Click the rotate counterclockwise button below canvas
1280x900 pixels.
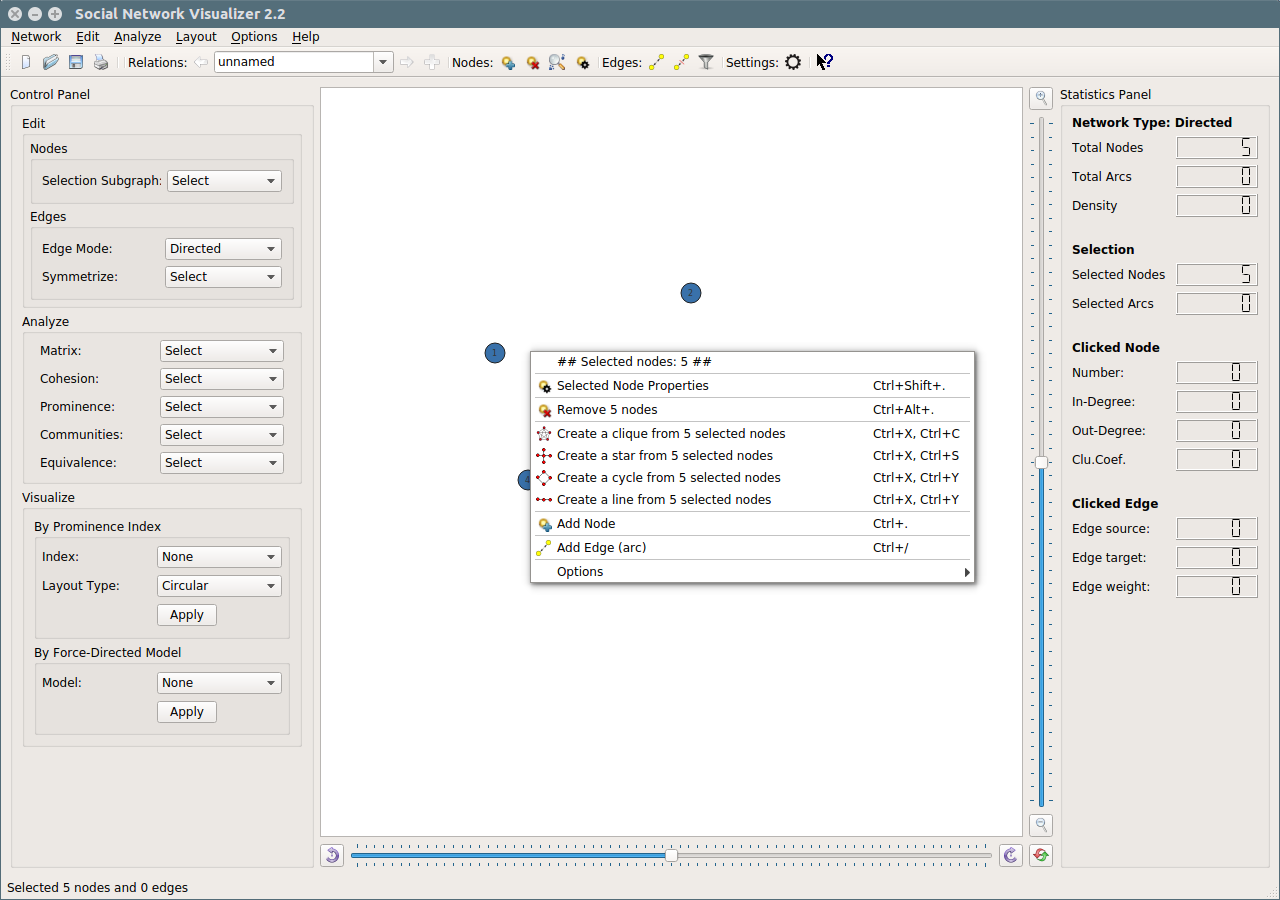pos(333,855)
